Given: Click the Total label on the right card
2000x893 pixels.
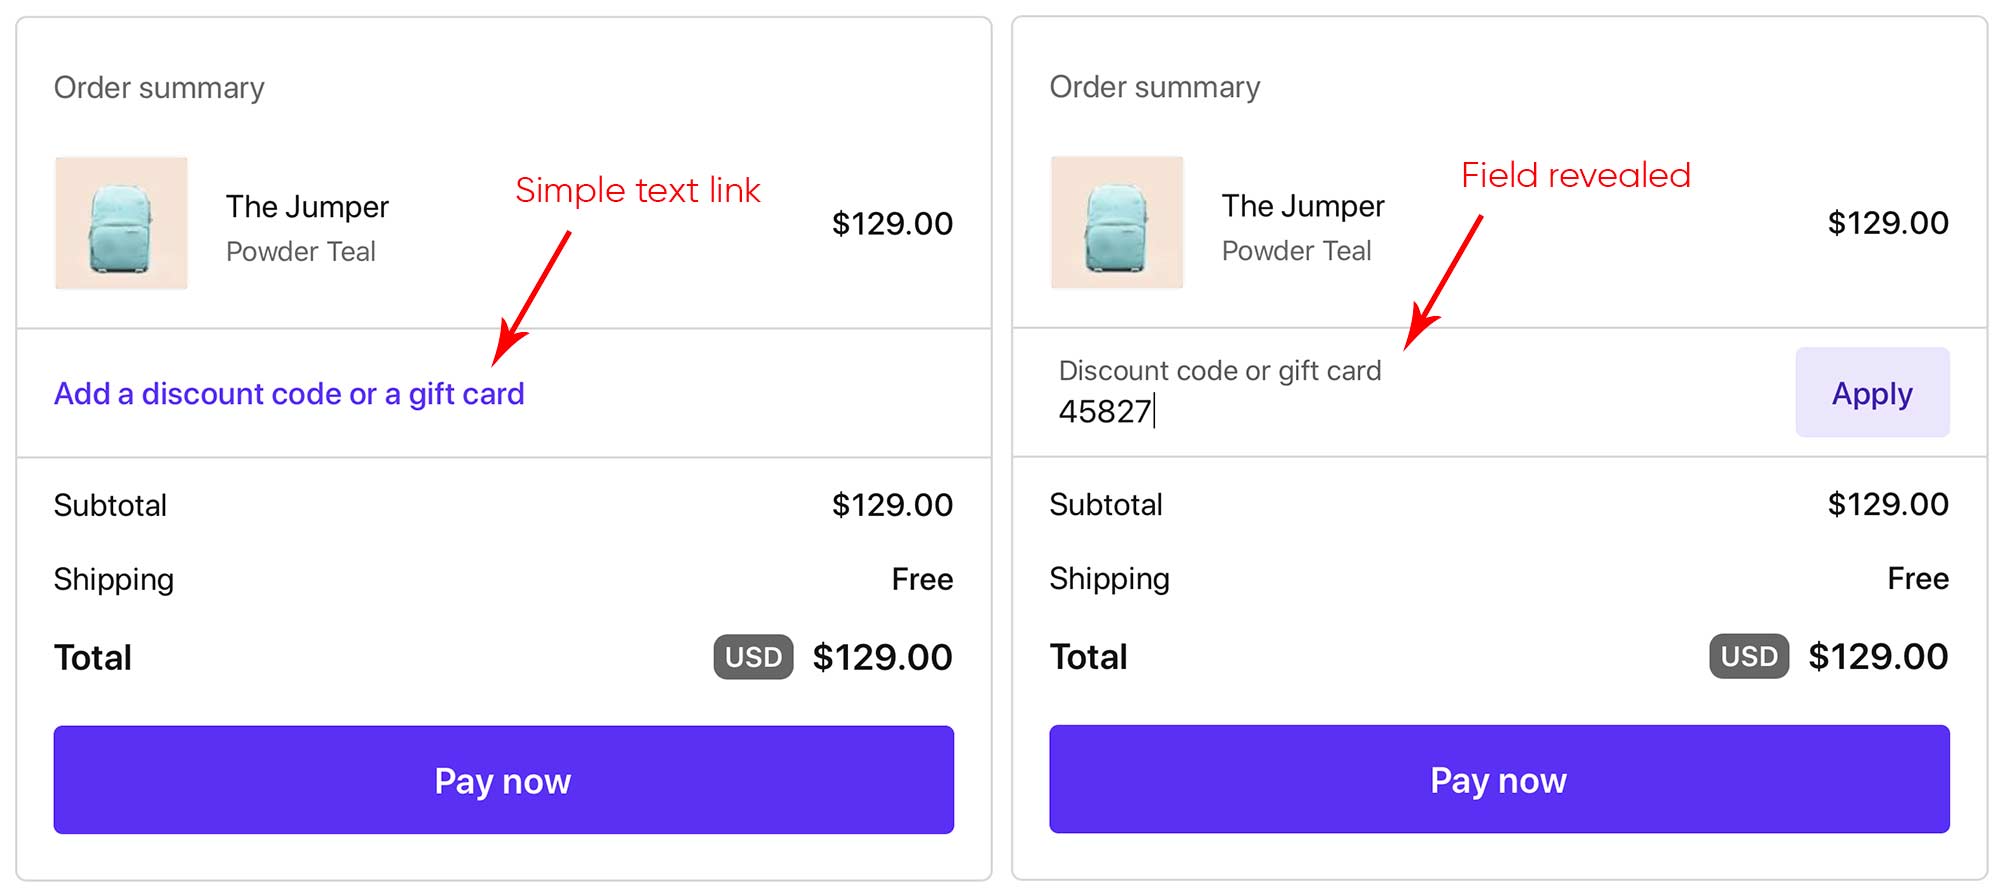Looking at the screenshot, I should click(1088, 657).
